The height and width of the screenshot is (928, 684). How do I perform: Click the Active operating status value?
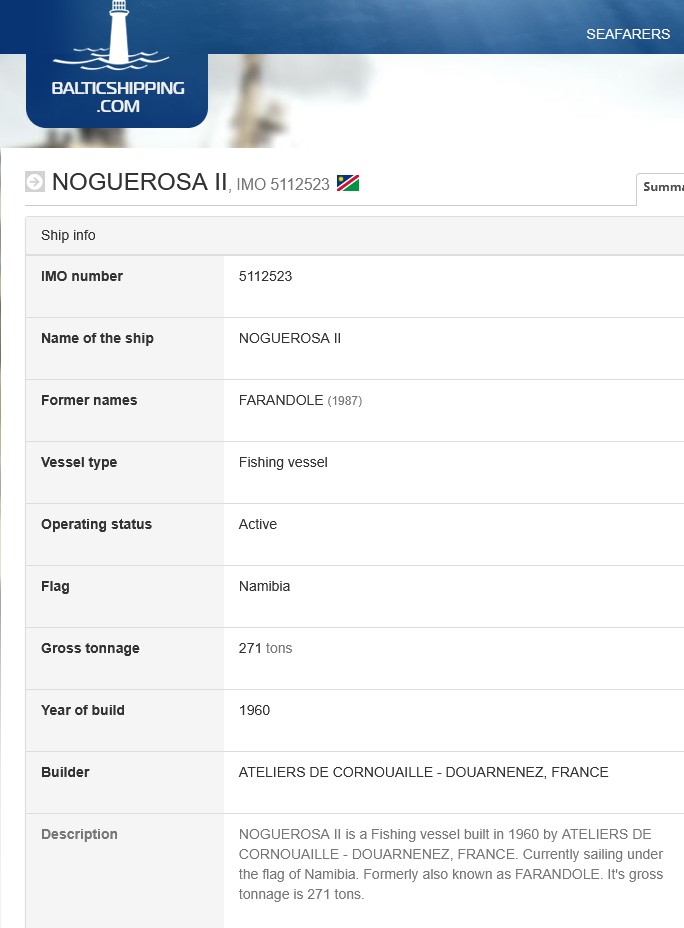(x=258, y=524)
